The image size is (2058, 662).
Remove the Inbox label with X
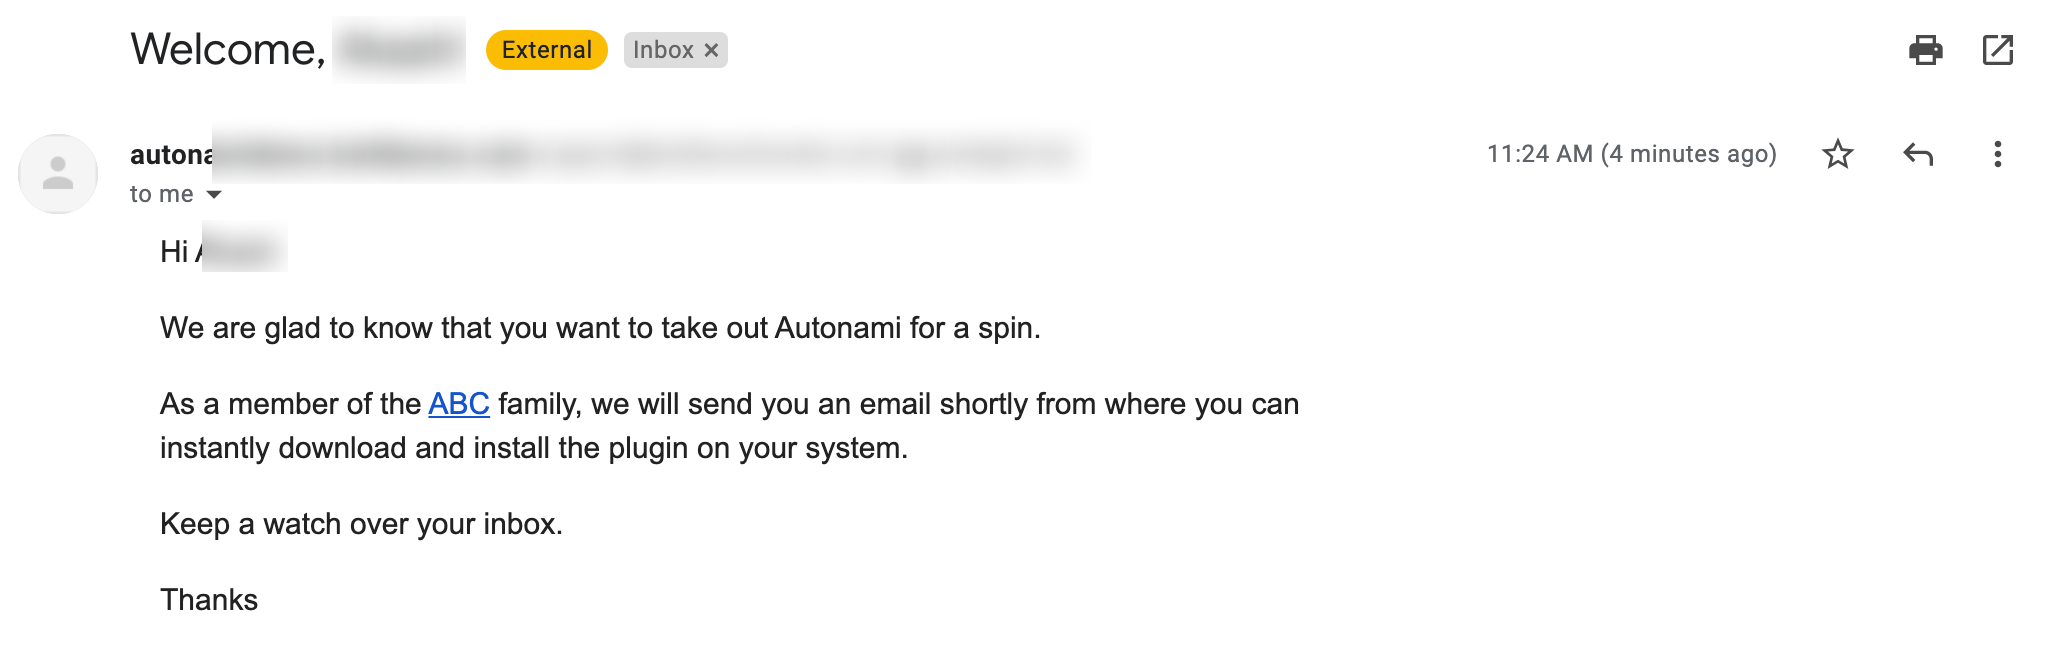(711, 50)
